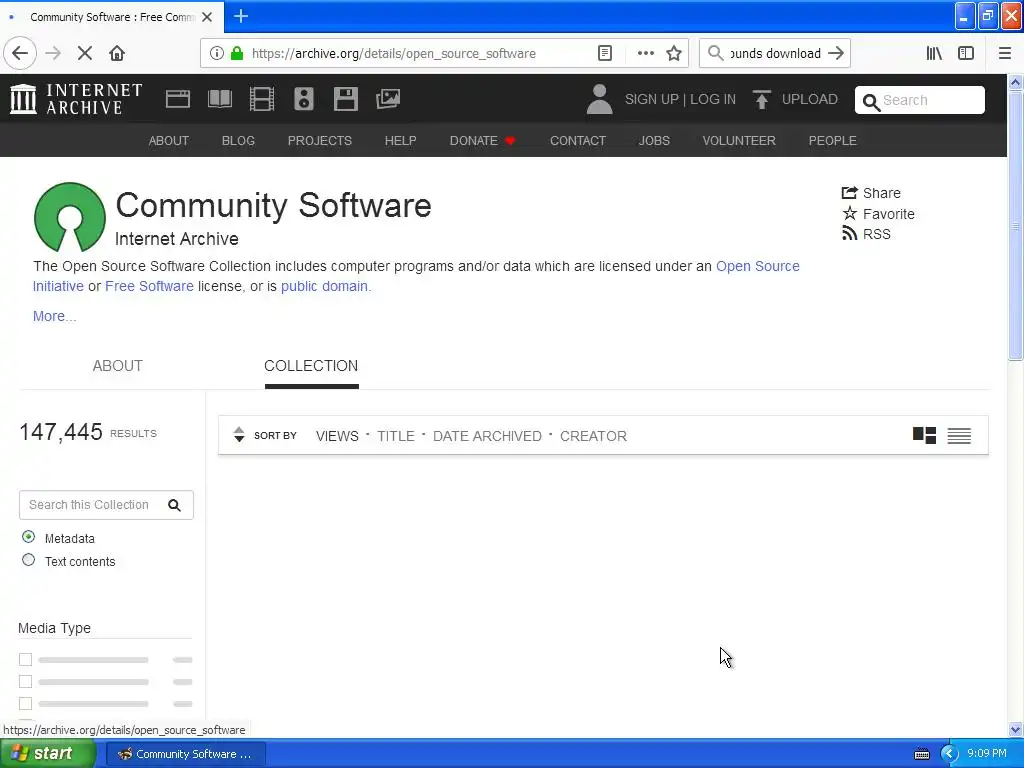Favorite this collection
Screen dimensions: 1024x768
point(878,214)
